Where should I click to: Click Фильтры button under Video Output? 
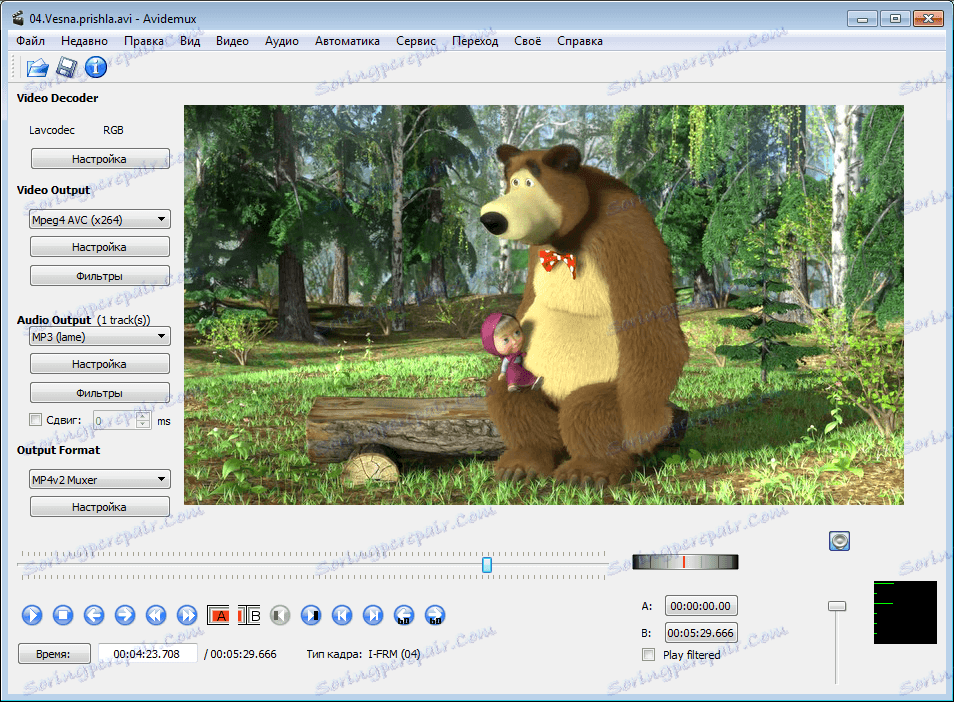[x=100, y=276]
